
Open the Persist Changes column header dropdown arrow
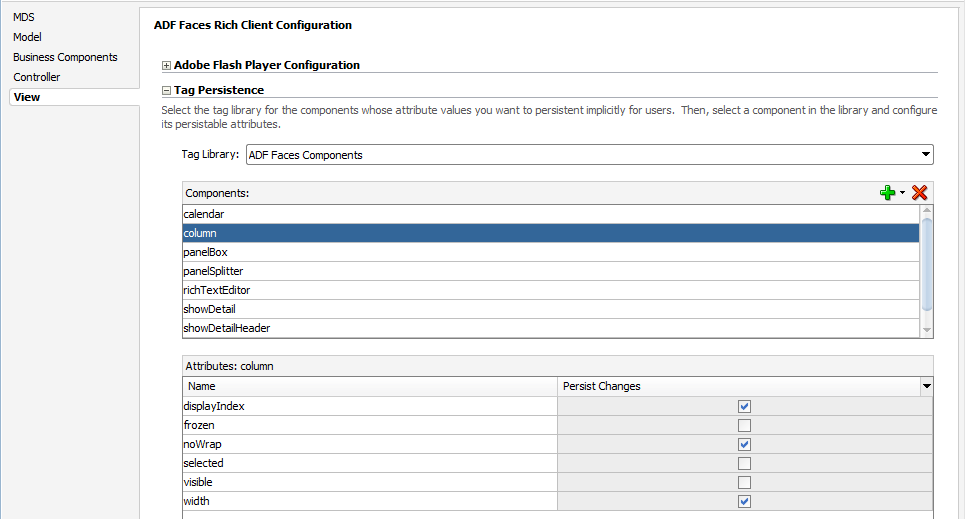[x=926, y=386]
